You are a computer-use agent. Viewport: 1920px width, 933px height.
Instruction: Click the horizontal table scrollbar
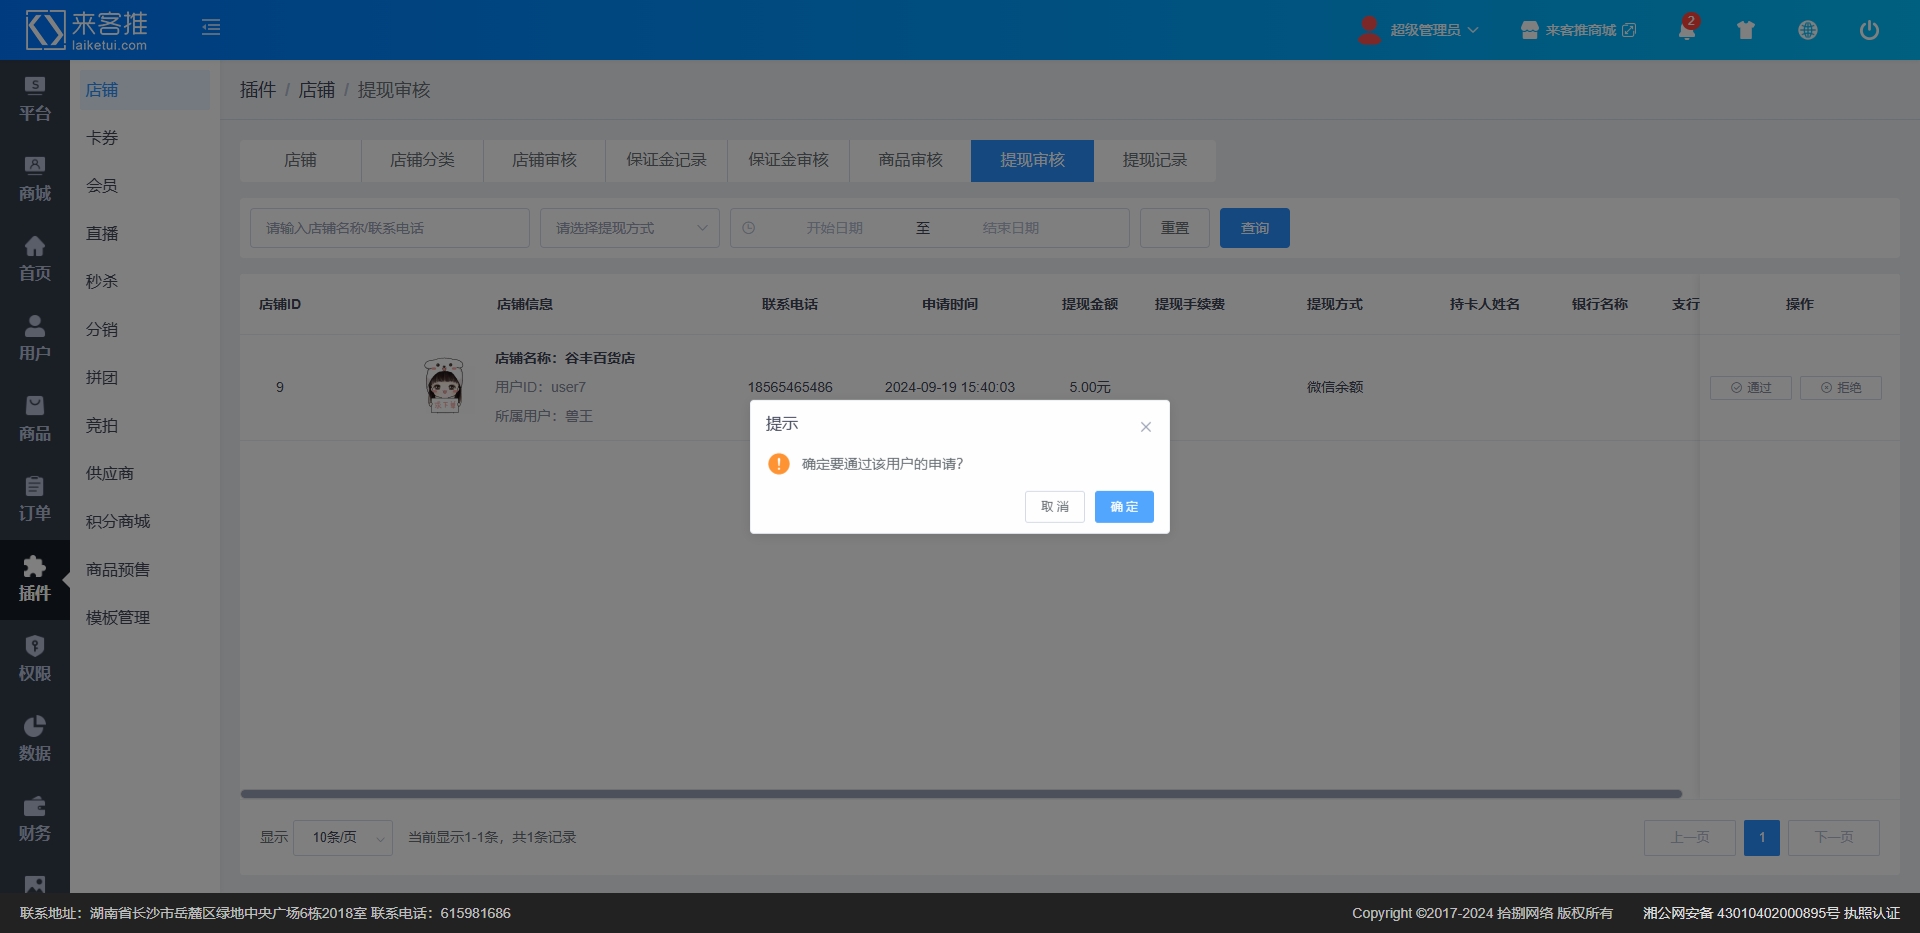click(x=960, y=794)
